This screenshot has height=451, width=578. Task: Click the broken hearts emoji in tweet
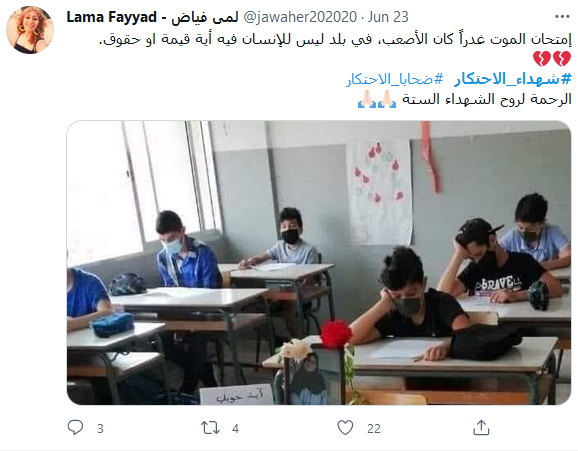pyautogui.click(x=552, y=59)
